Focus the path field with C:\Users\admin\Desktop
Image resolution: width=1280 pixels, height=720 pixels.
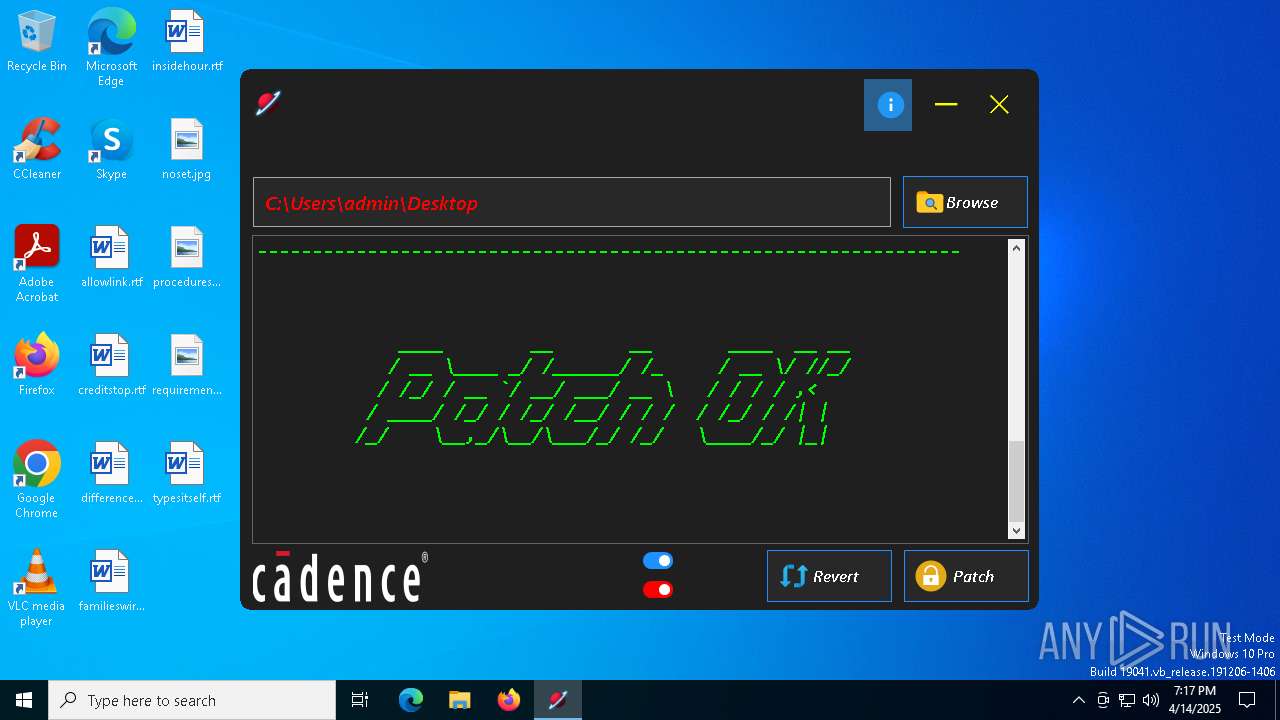click(572, 203)
